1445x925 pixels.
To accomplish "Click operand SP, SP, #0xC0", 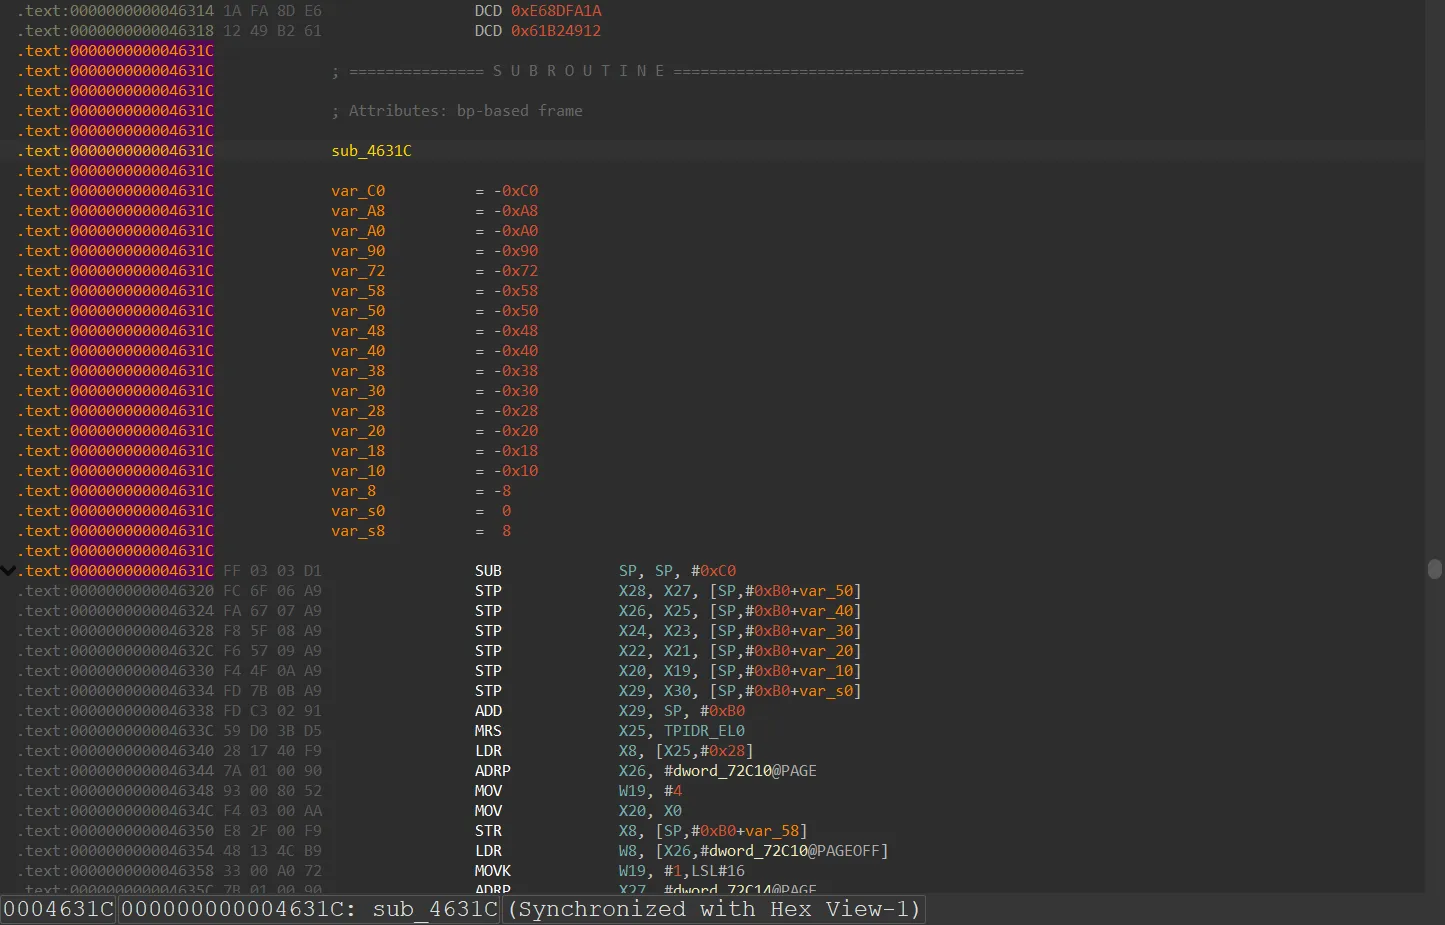I will [x=677, y=571].
